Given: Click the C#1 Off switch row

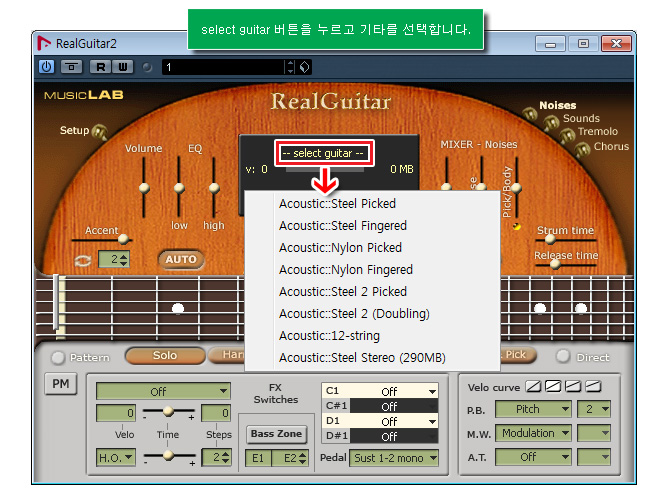Looking at the screenshot, I should [x=379, y=406].
